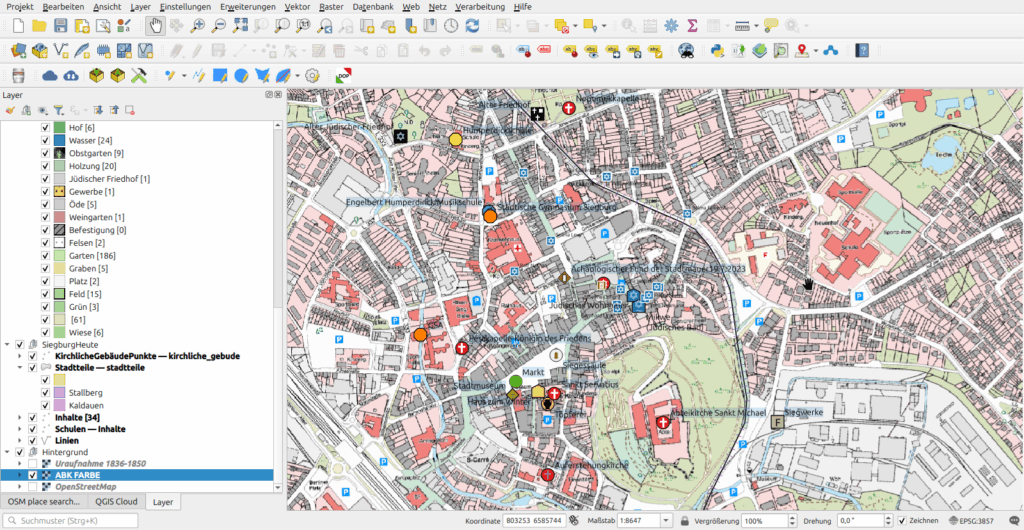Click the Zoom In magnifier icon
The width and height of the screenshot is (1024, 530).
[x=200, y=26]
